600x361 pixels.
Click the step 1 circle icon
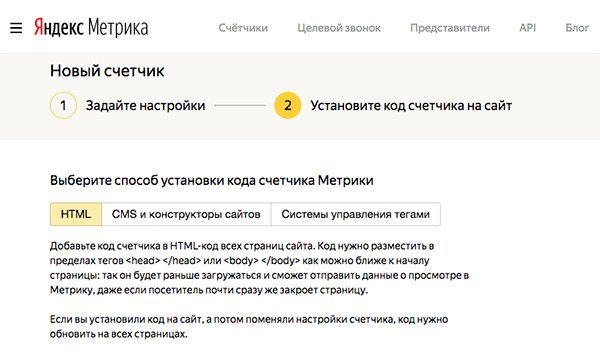tap(63, 105)
